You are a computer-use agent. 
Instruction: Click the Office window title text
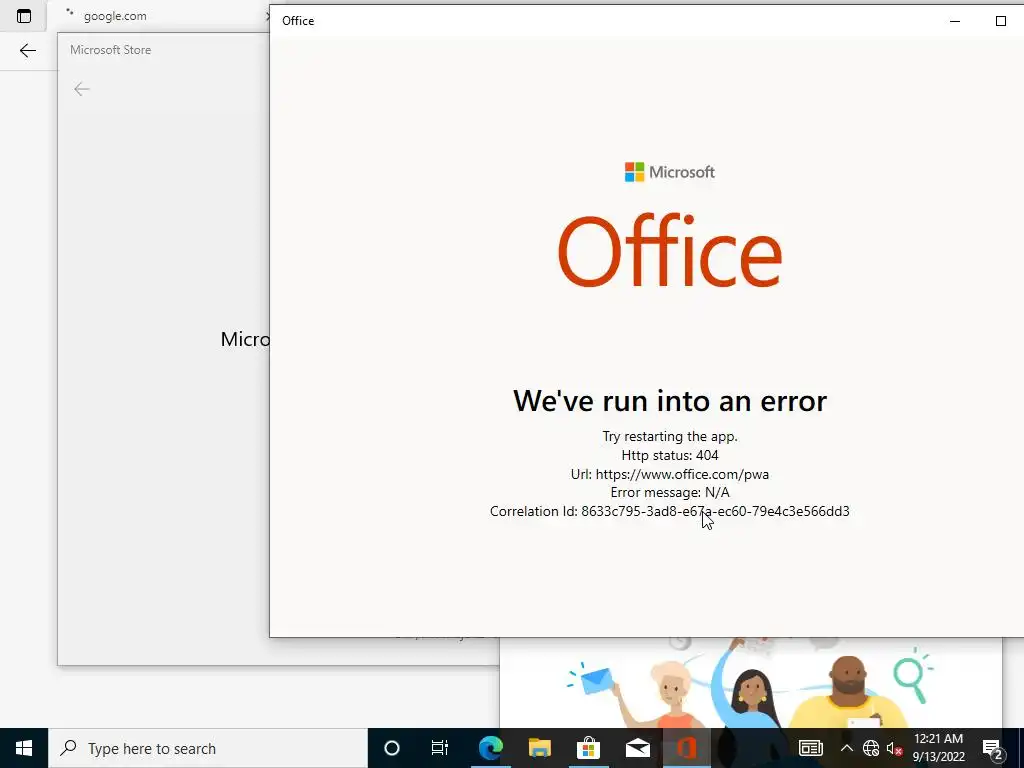[298, 21]
